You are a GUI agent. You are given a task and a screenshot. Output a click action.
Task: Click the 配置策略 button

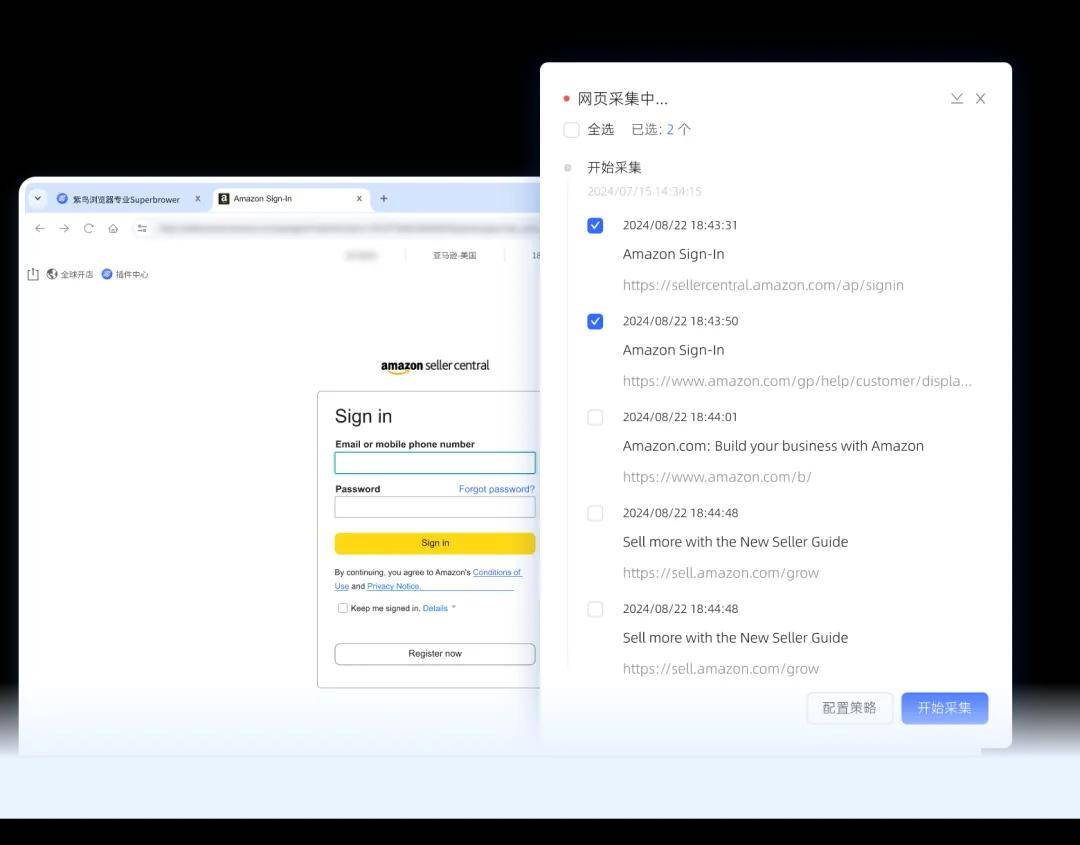click(849, 708)
